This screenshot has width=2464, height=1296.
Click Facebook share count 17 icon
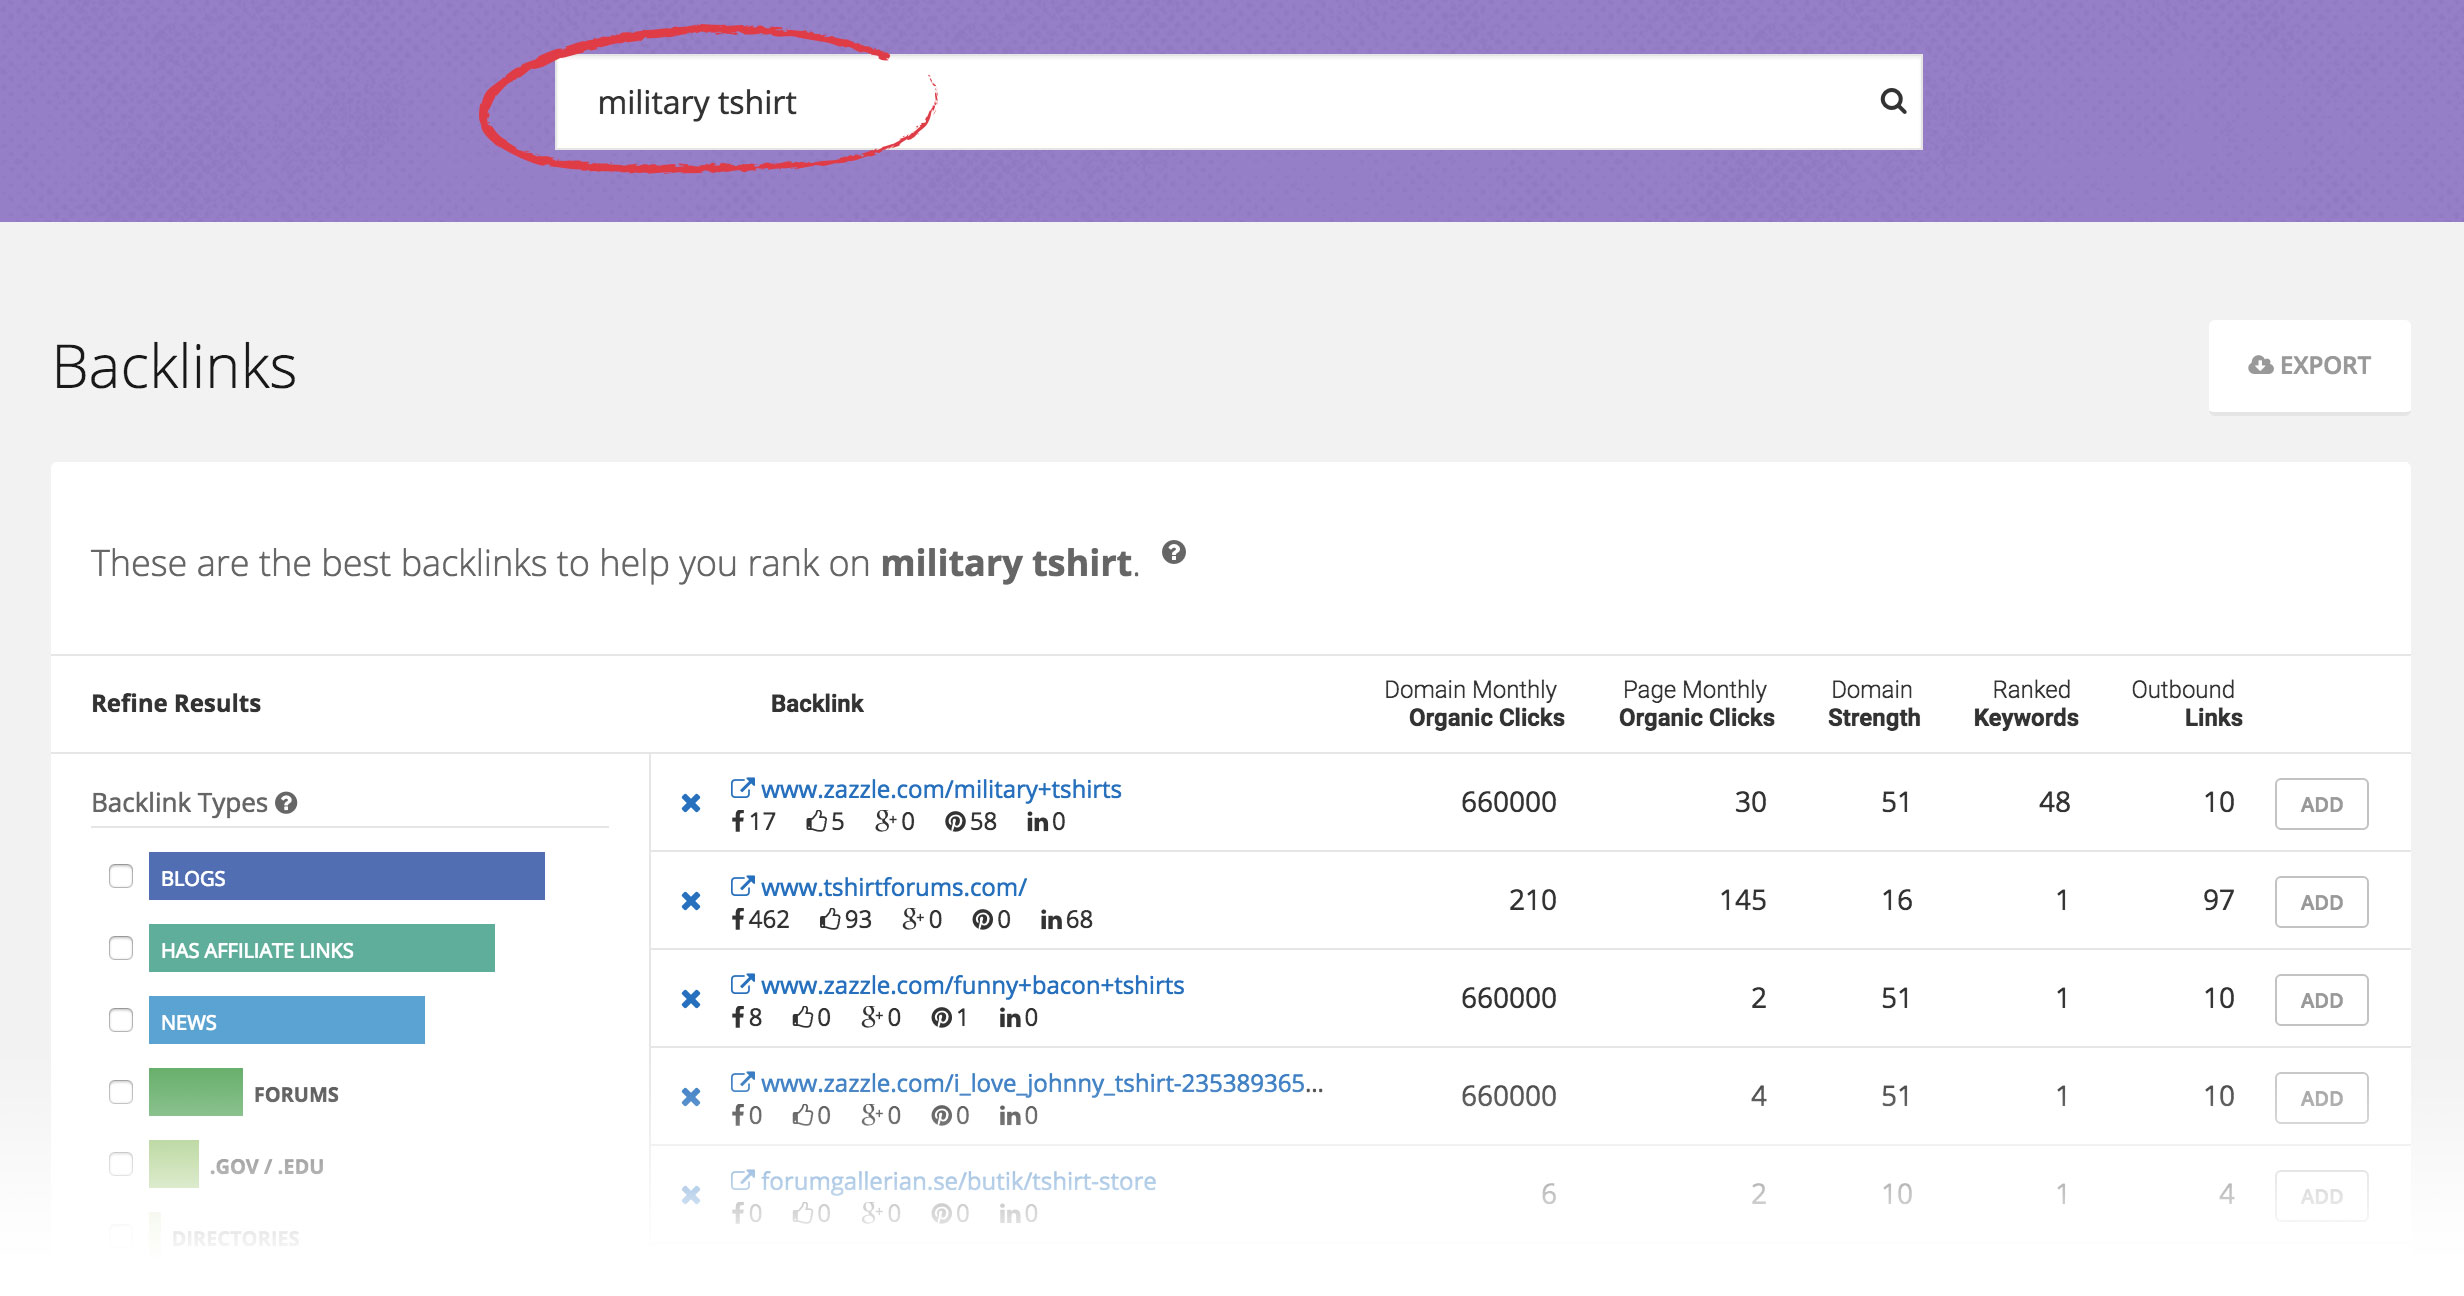[x=738, y=821]
